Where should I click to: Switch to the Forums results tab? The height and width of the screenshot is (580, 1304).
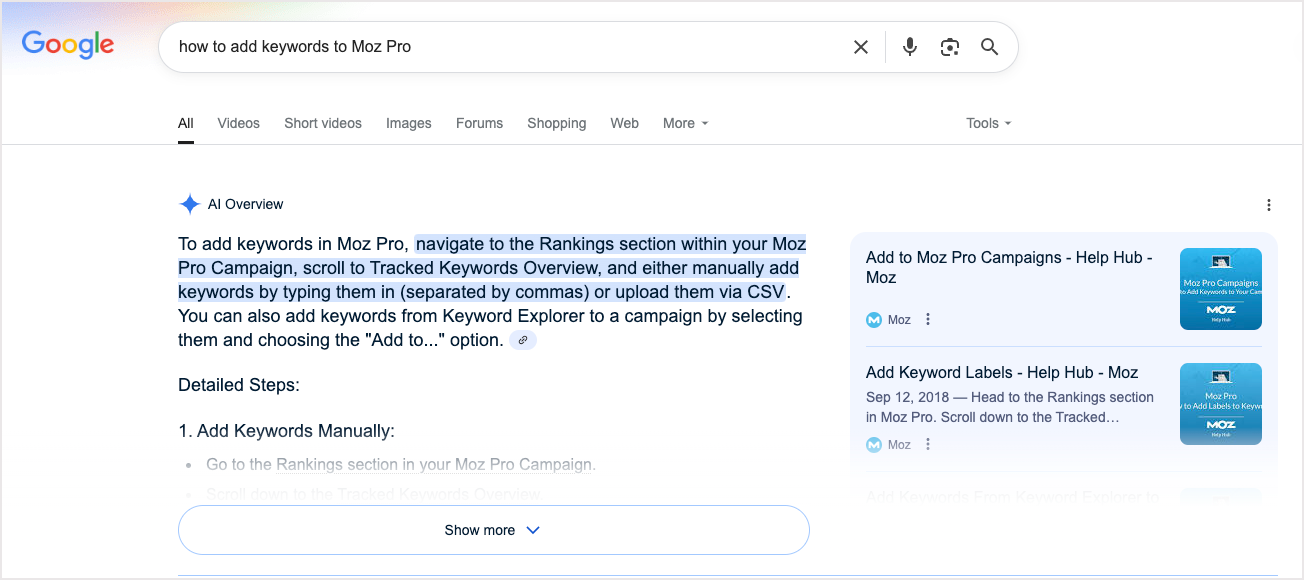pyautogui.click(x=479, y=123)
